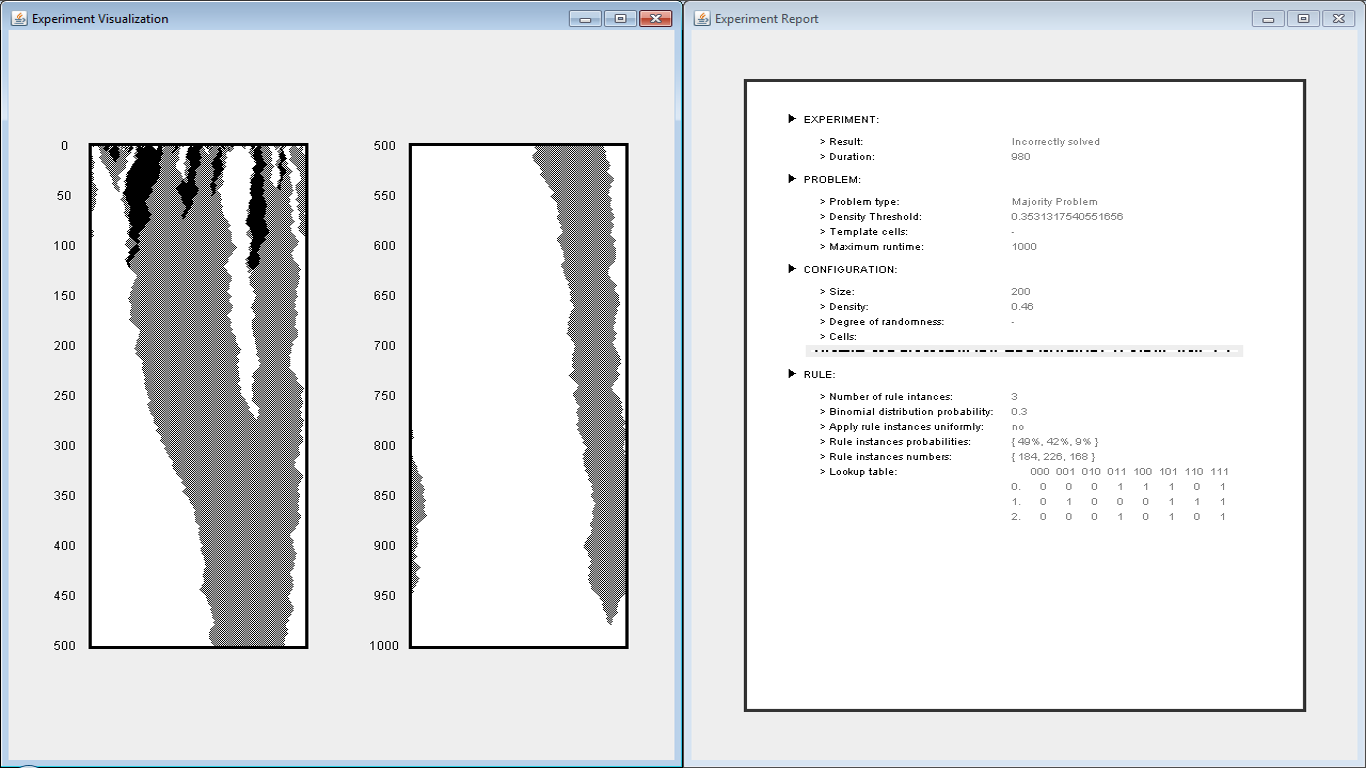The height and width of the screenshot is (768, 1366).
Task: Maximize the Experiment Visualization window
Action: [619, 19]
